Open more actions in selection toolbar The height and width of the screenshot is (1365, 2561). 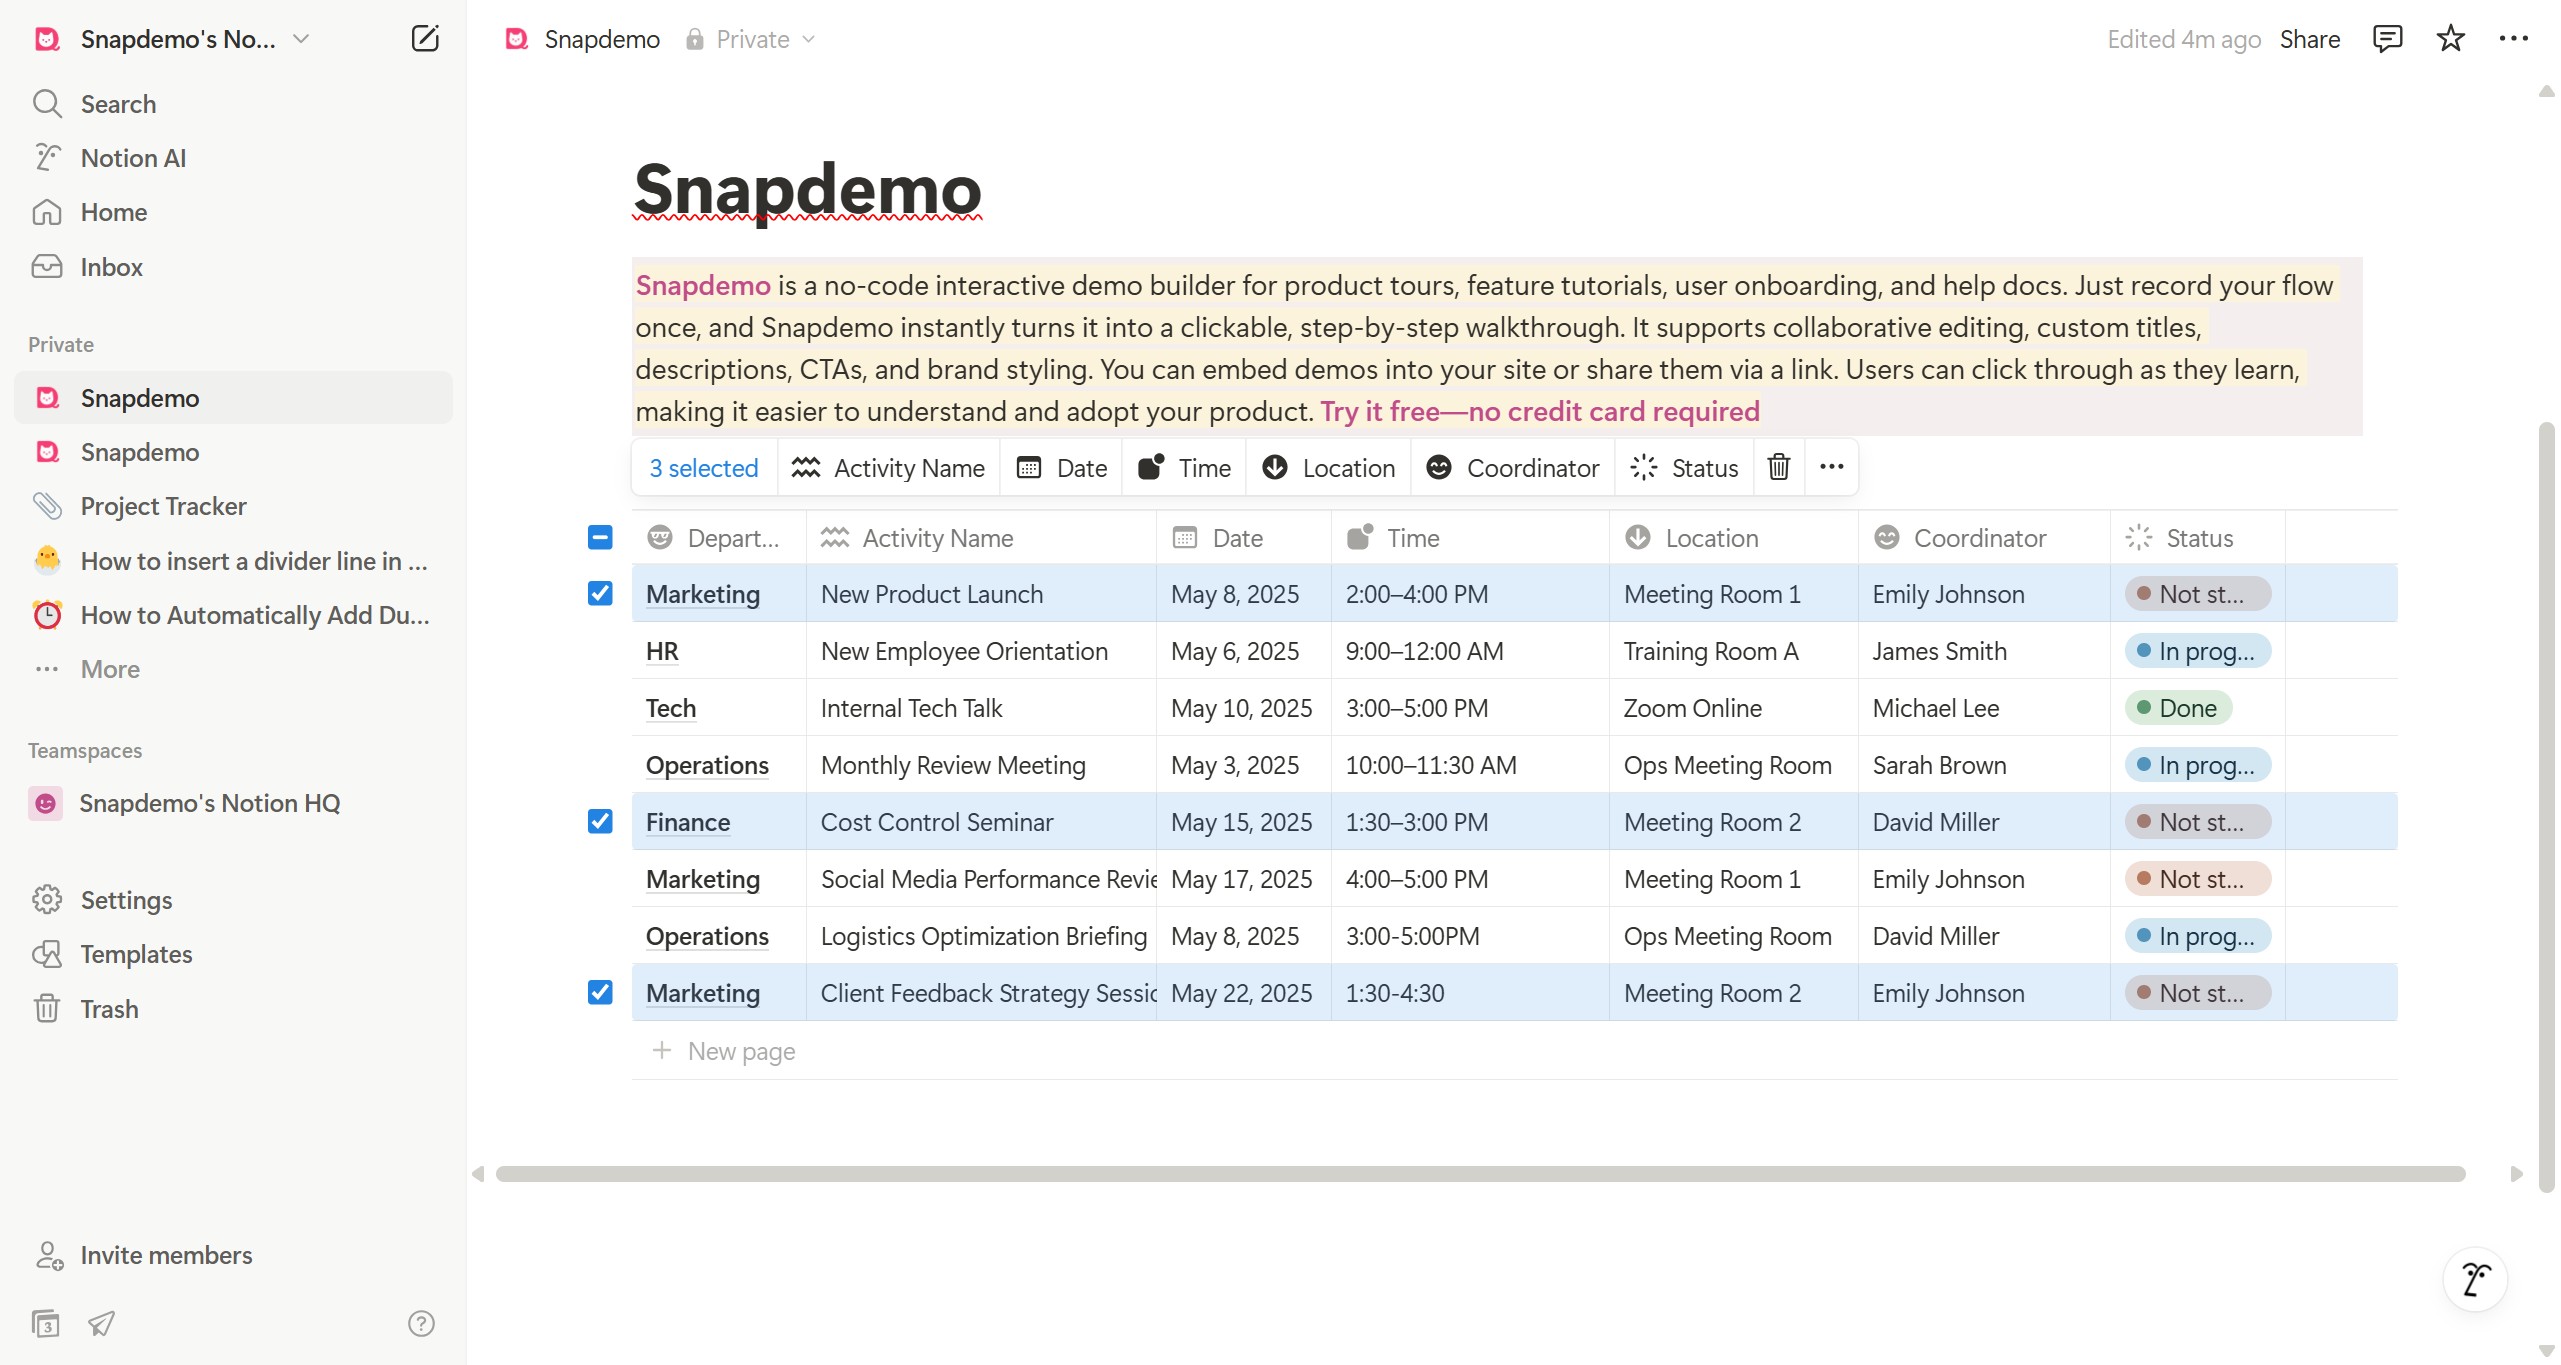(1831, 467)
